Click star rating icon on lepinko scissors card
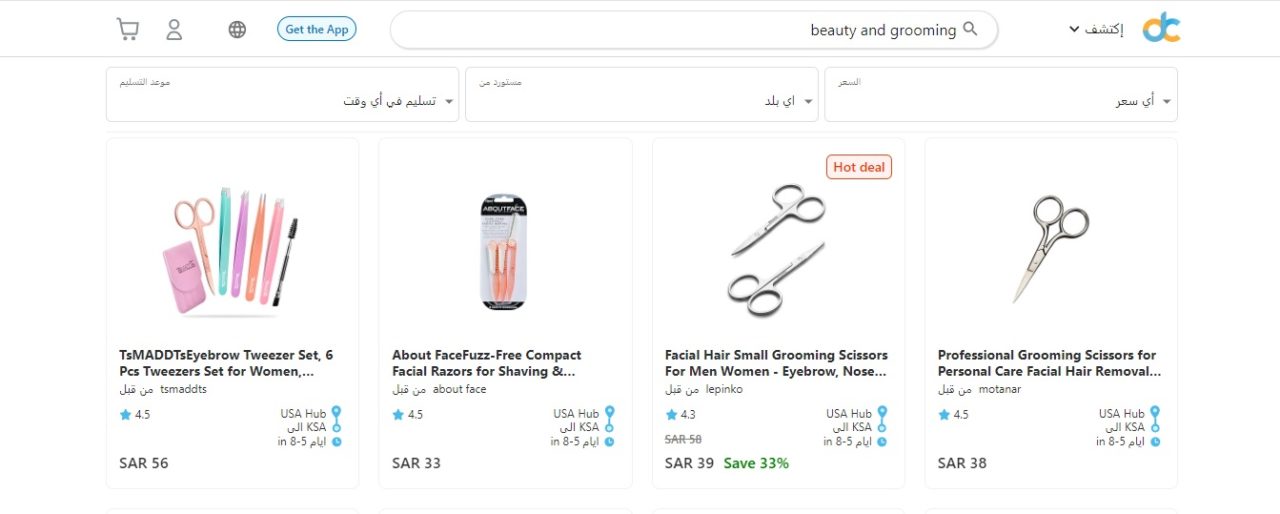The height and width of the screenshot is (514, 1280). (671, 414)
